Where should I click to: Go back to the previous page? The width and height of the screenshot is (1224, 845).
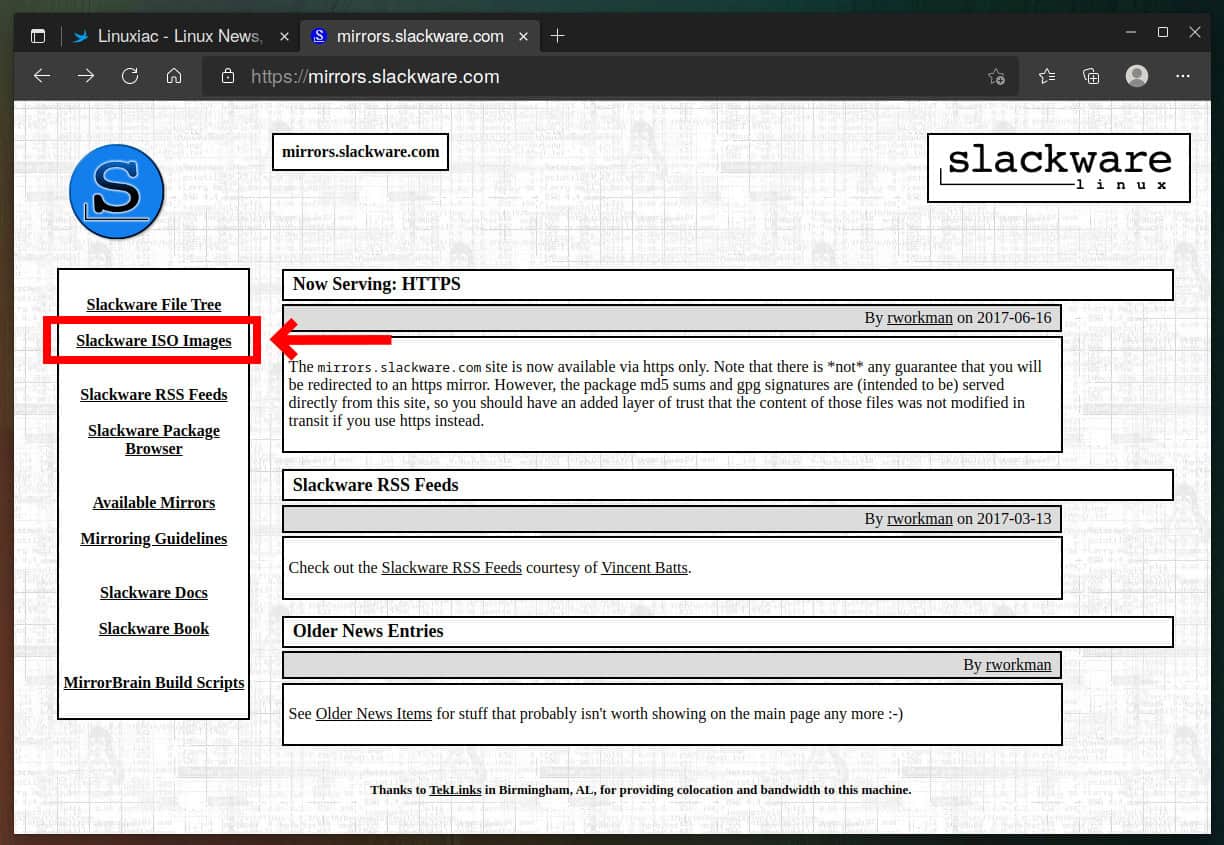(41, 76)
